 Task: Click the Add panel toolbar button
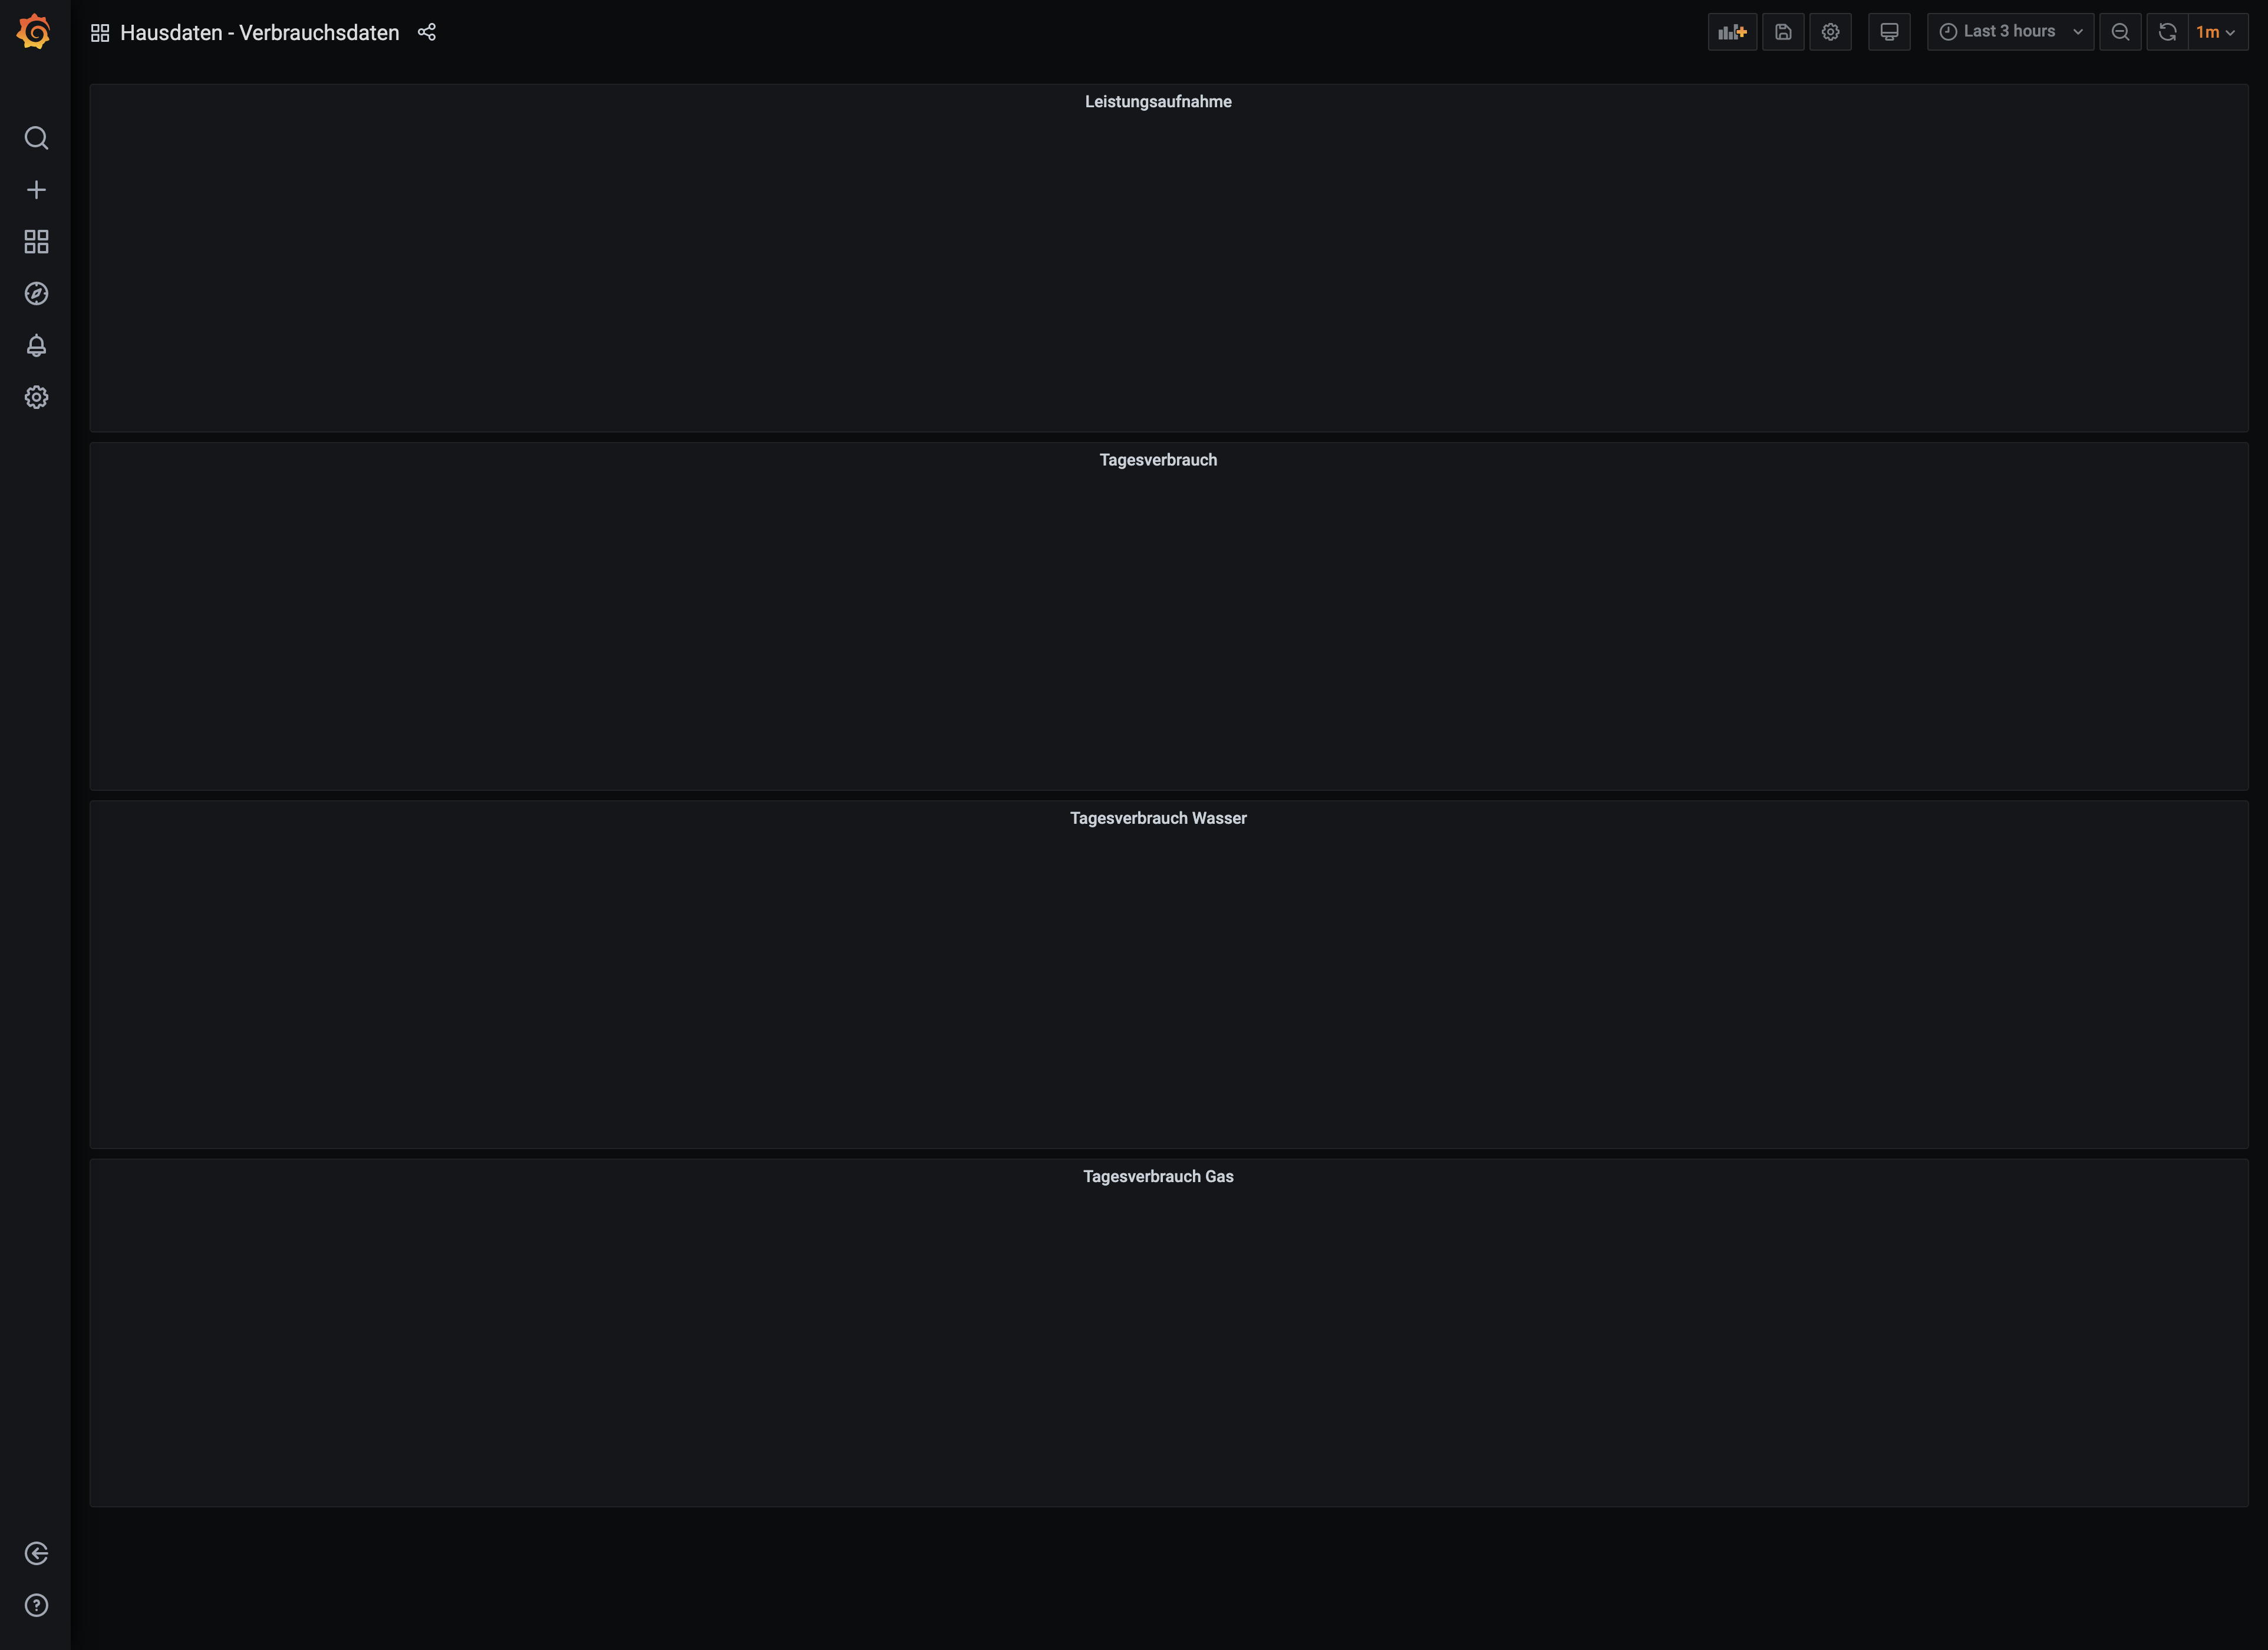(1732, 32)
